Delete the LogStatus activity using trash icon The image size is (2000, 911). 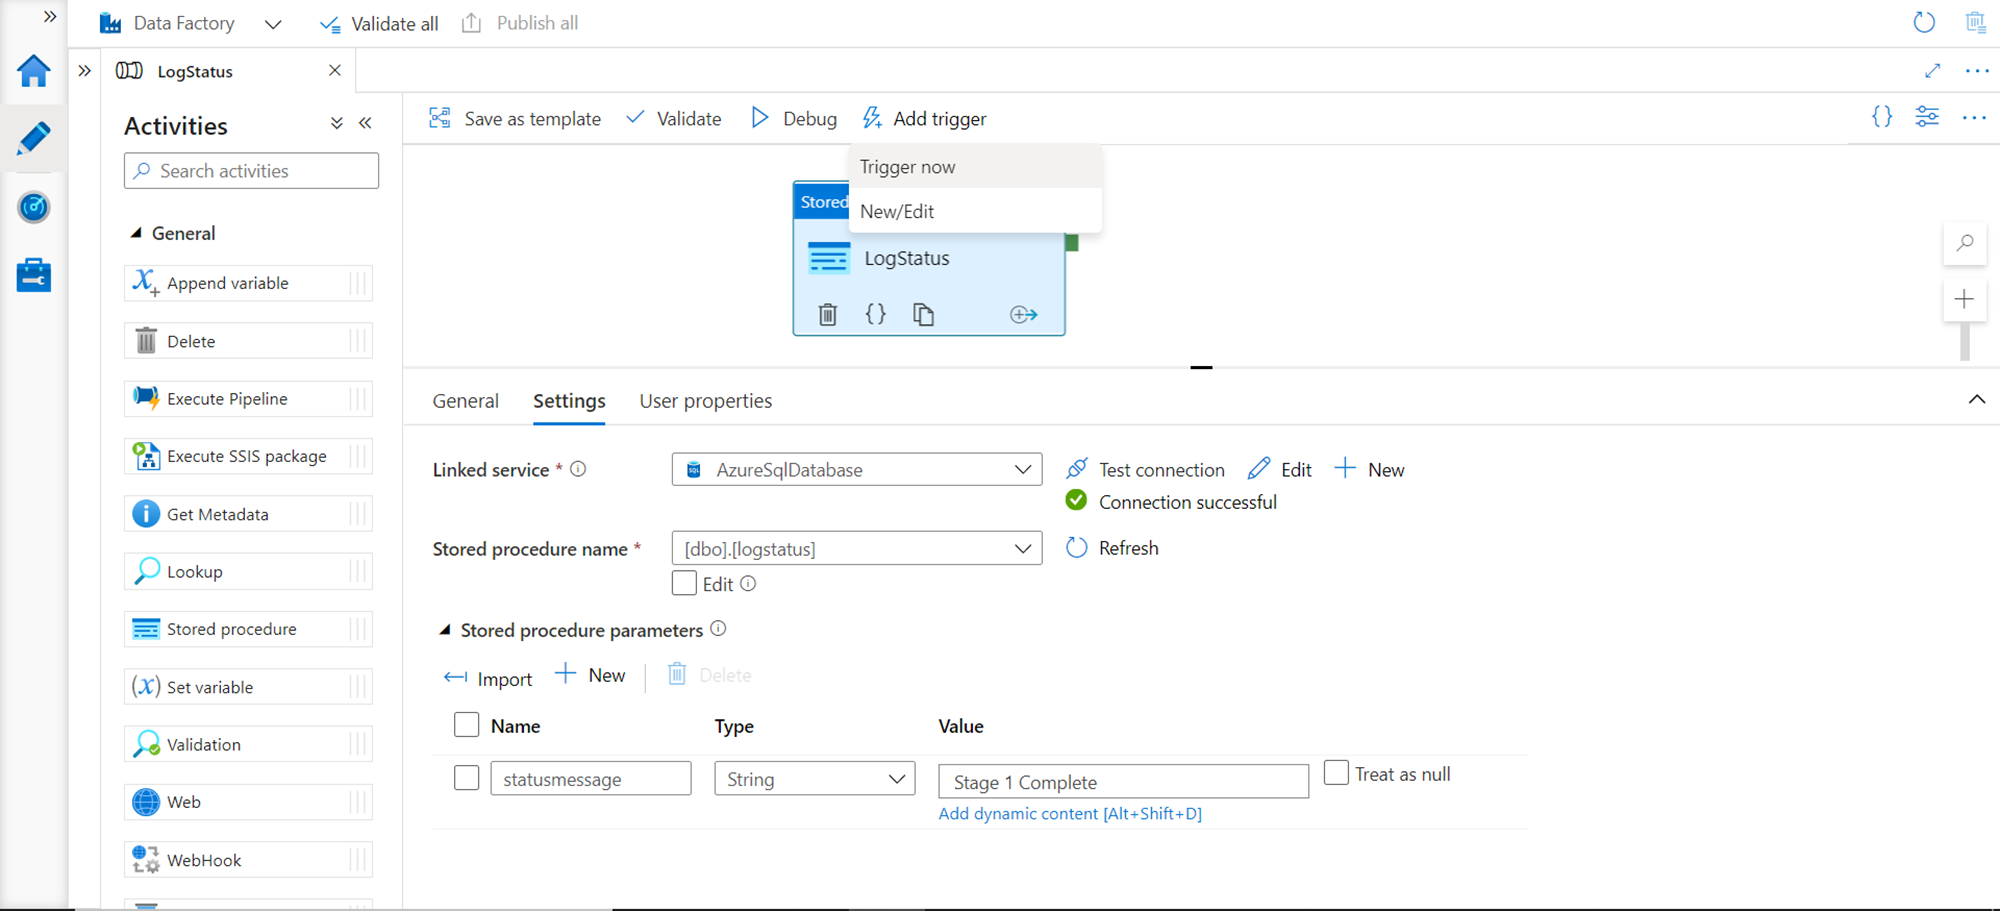click(x=827, y=315)
